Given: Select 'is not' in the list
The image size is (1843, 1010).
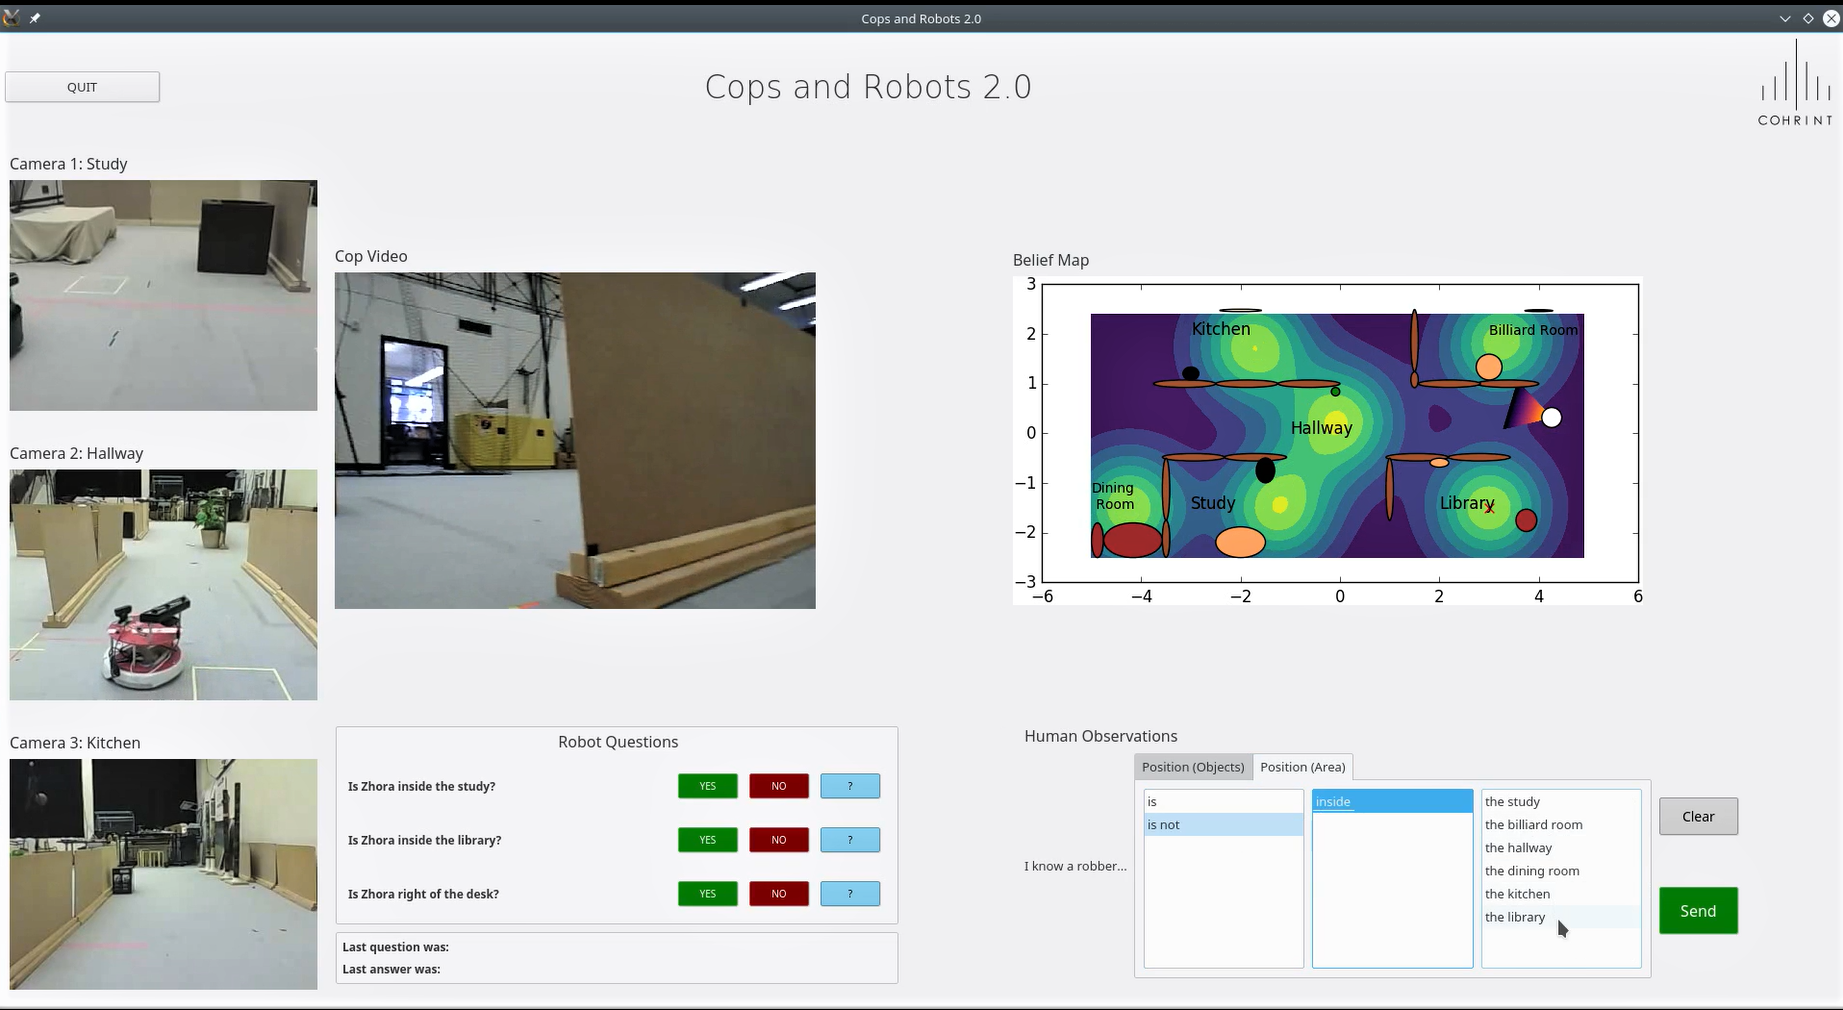Looking at the screenshot, I should click(x=1222, y=825).
